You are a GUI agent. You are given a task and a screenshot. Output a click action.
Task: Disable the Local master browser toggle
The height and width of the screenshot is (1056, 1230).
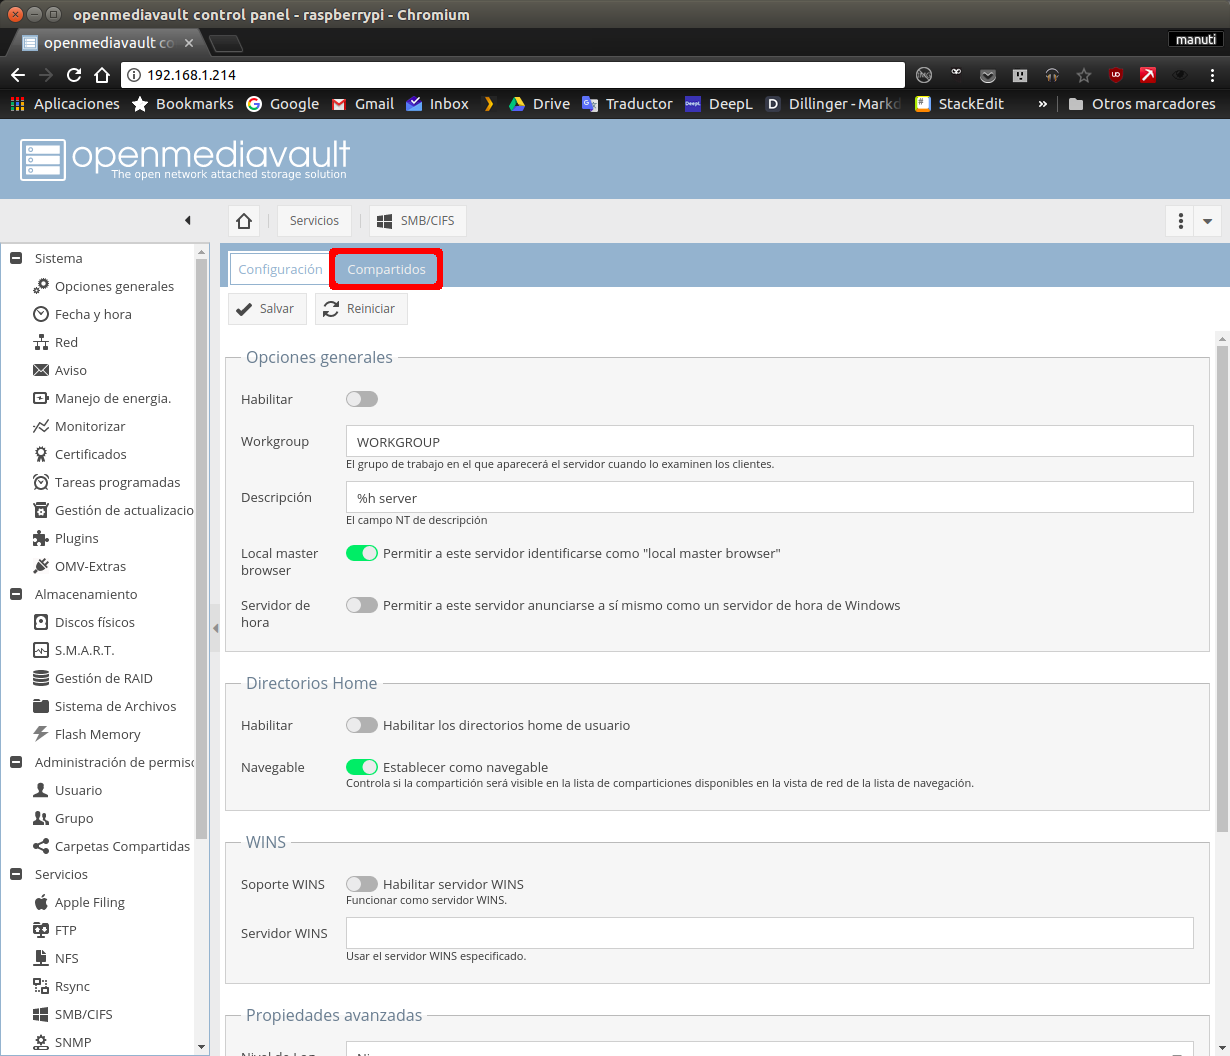[362, 553]
